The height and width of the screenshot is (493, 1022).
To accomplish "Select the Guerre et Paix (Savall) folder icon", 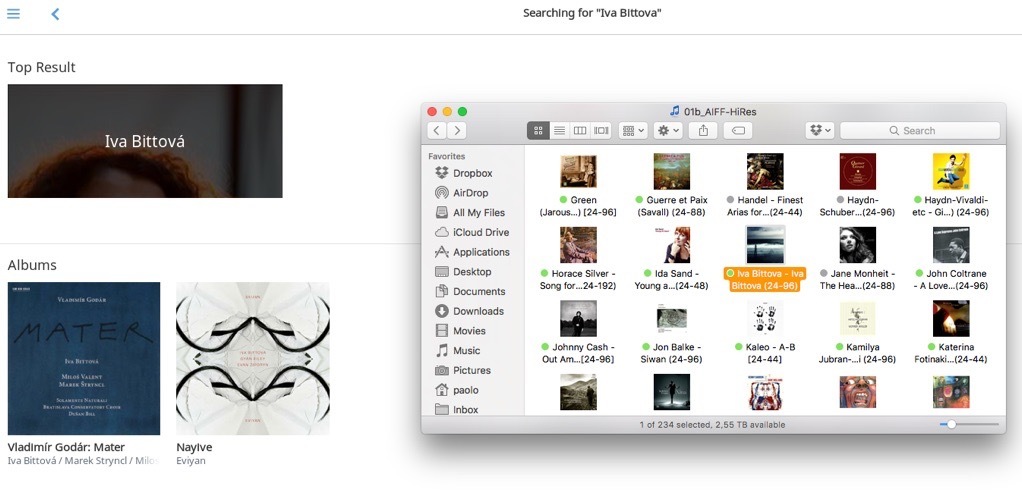I will 671,171.
